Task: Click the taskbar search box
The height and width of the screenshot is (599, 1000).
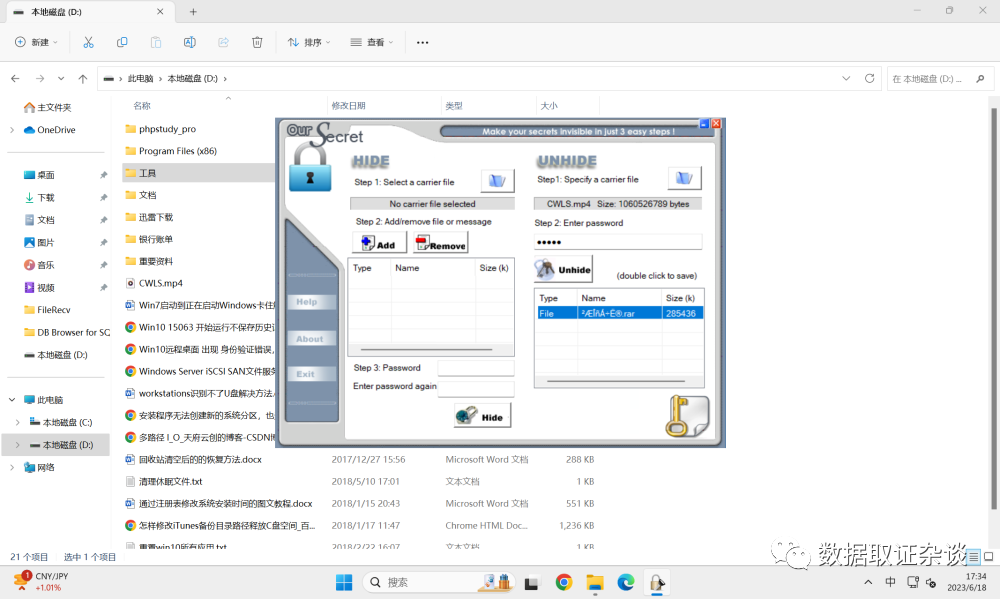Action: tap(439, 582)
